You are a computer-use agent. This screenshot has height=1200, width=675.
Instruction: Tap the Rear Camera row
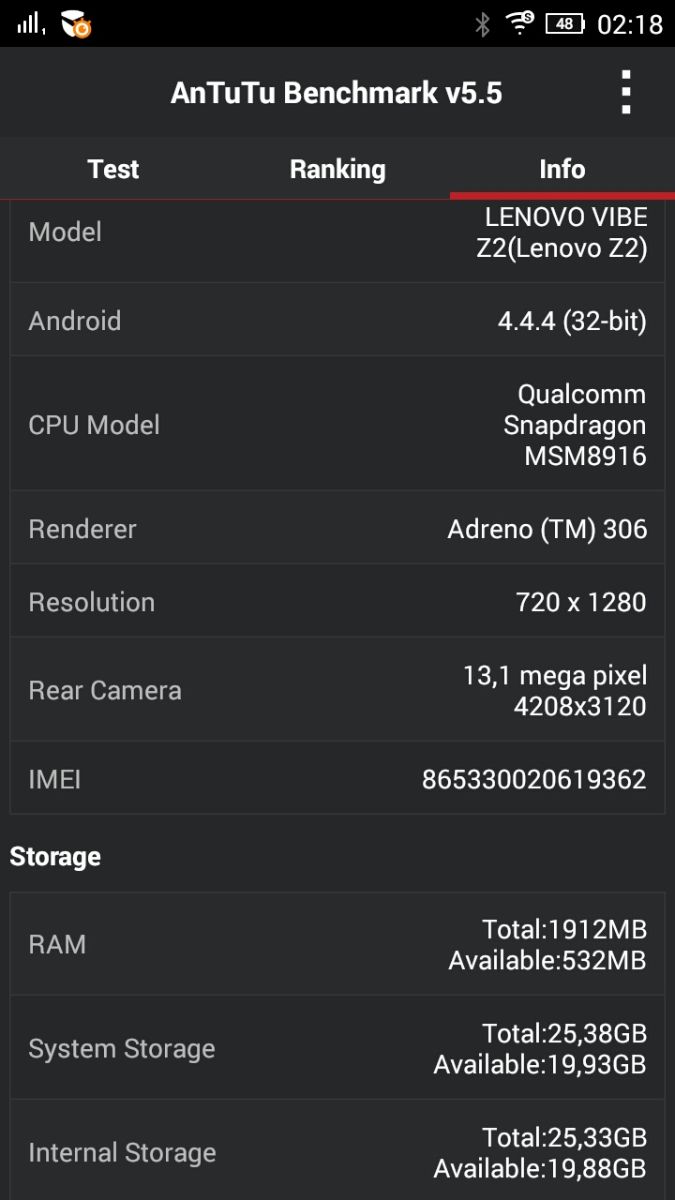[x=337, y=690]
